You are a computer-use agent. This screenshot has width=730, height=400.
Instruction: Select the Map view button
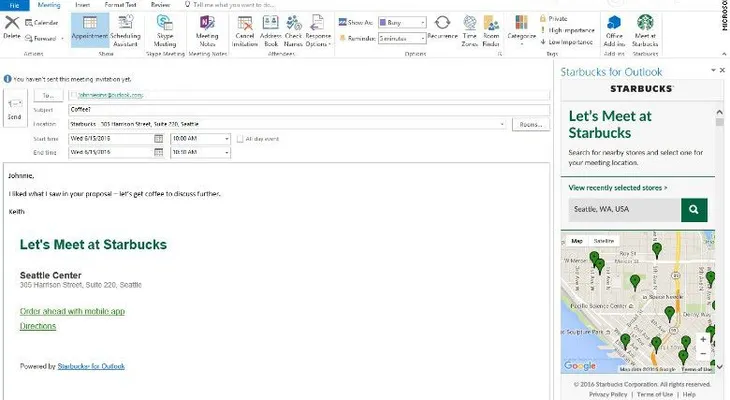pyautogui.click(x=577, y=241)
